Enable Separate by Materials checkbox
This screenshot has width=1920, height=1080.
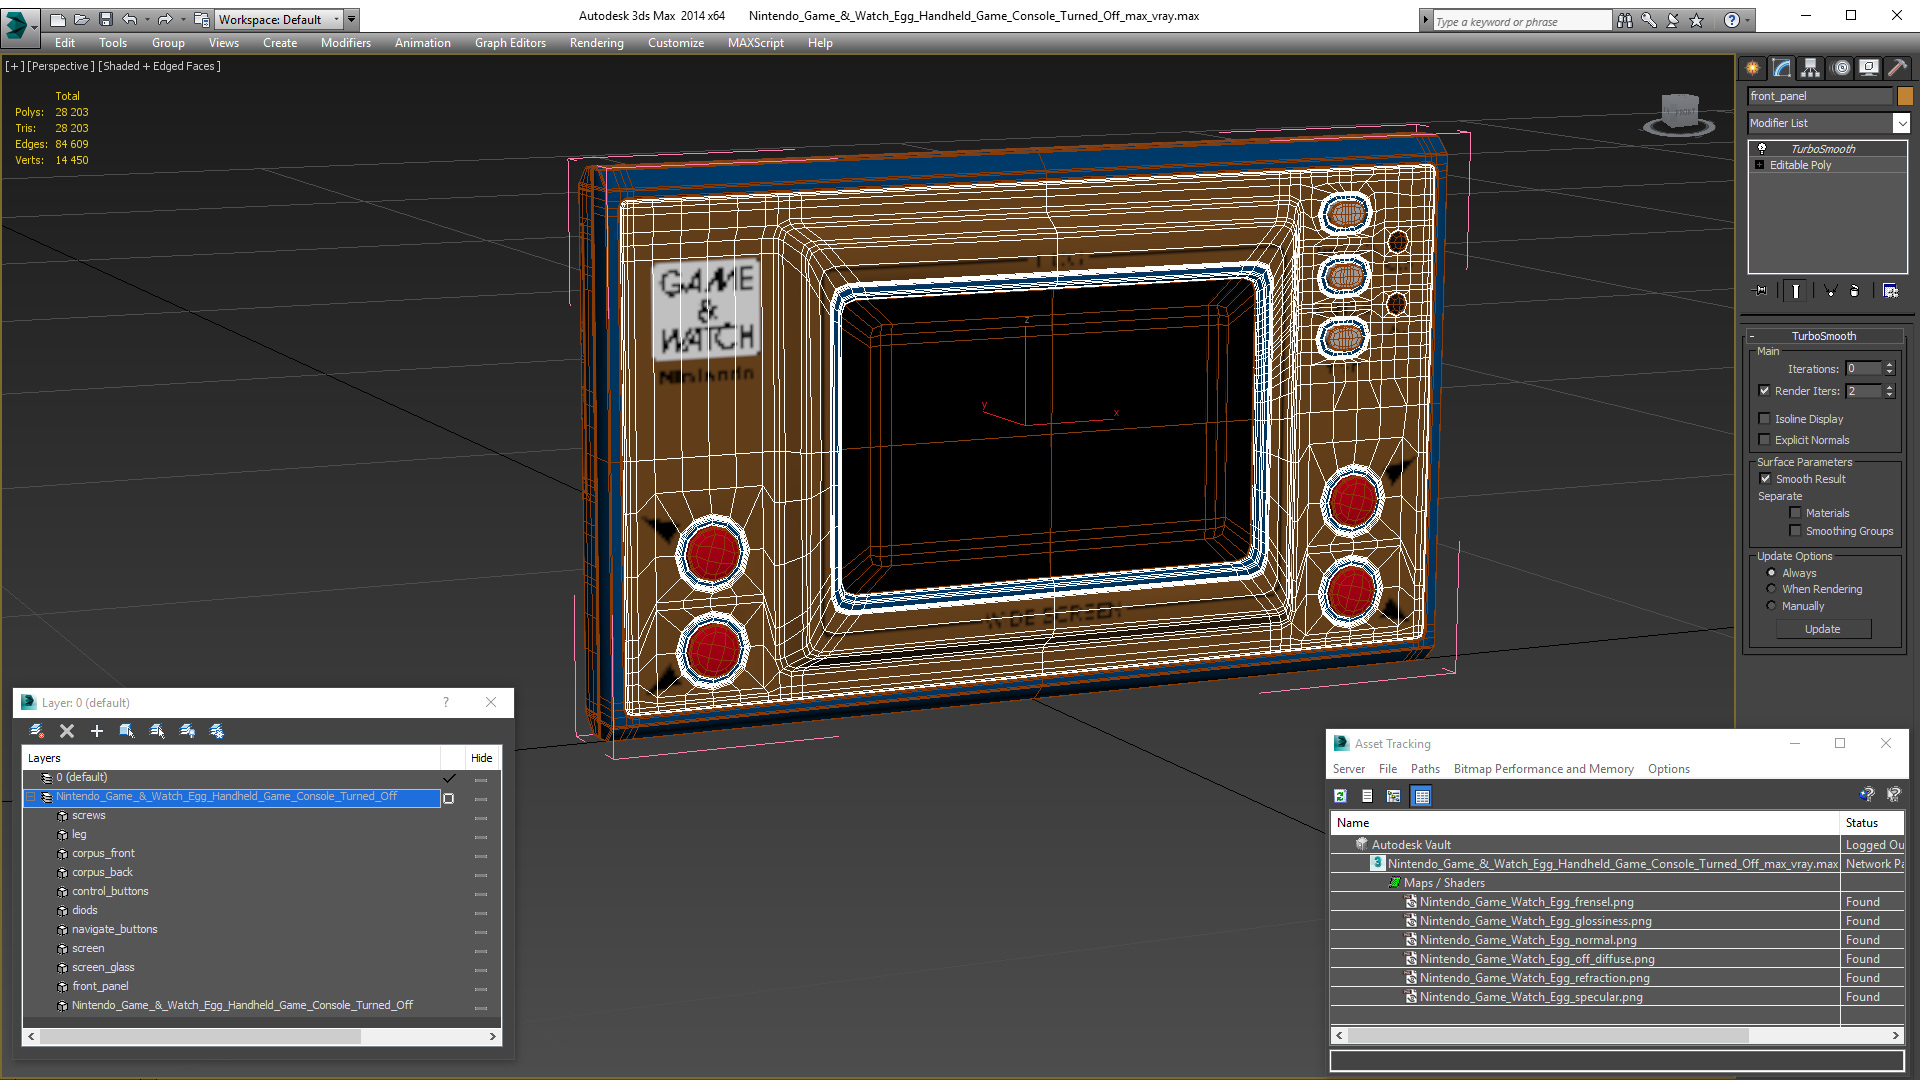[1796, 513]
